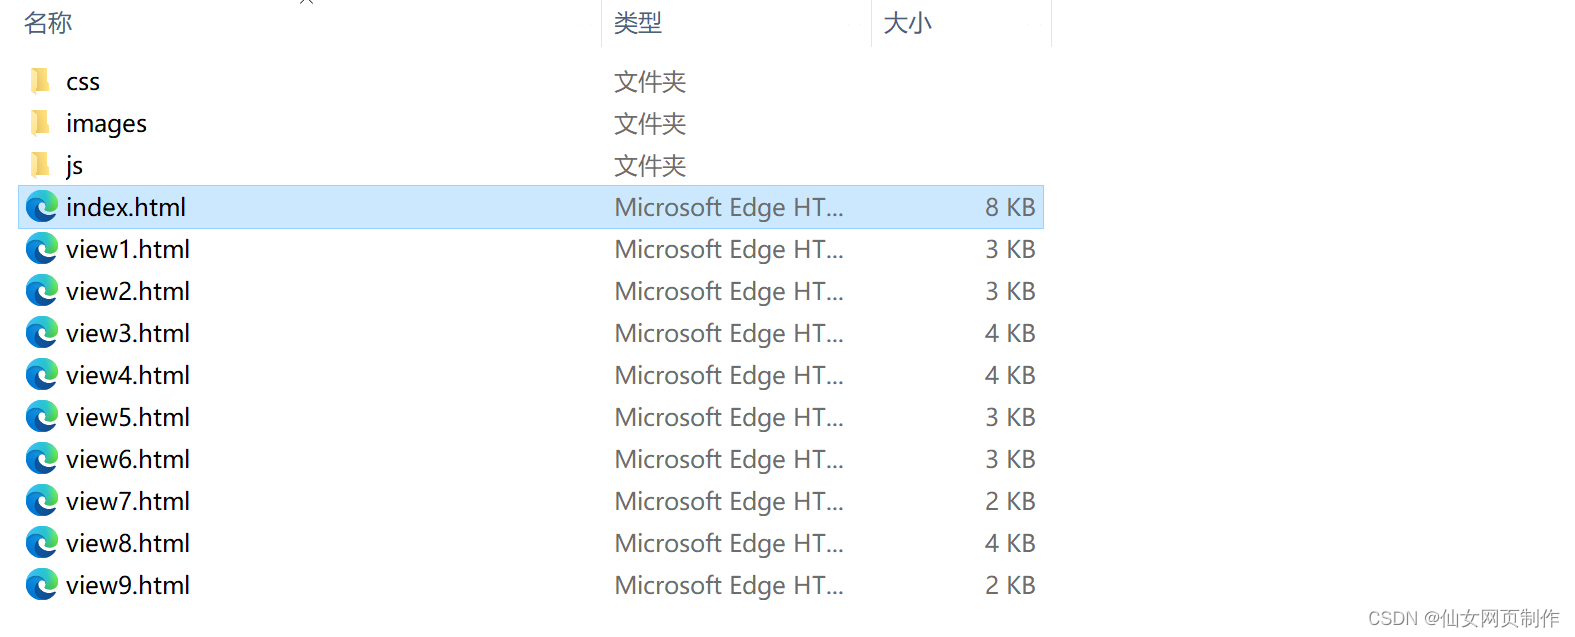Sort files by the 大小 column header
Screen dimensions: 1575x637
coord(906,22)
